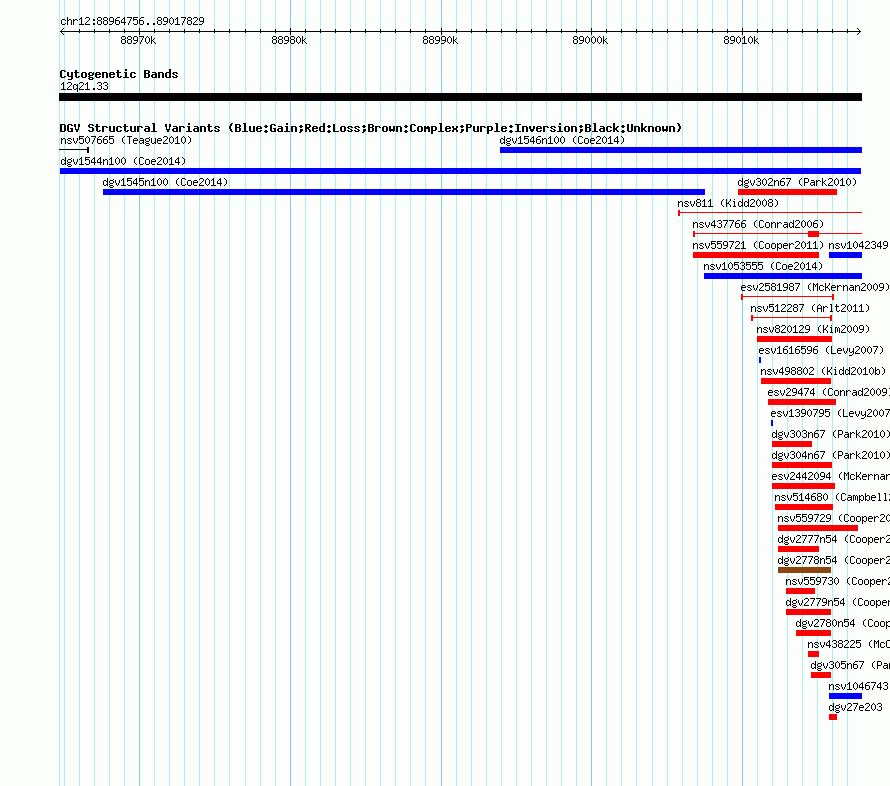This screenshot has height=786, width=890.
Task: Open the esv1390795 (Levy2007) label
Action: tap(830, 413)
